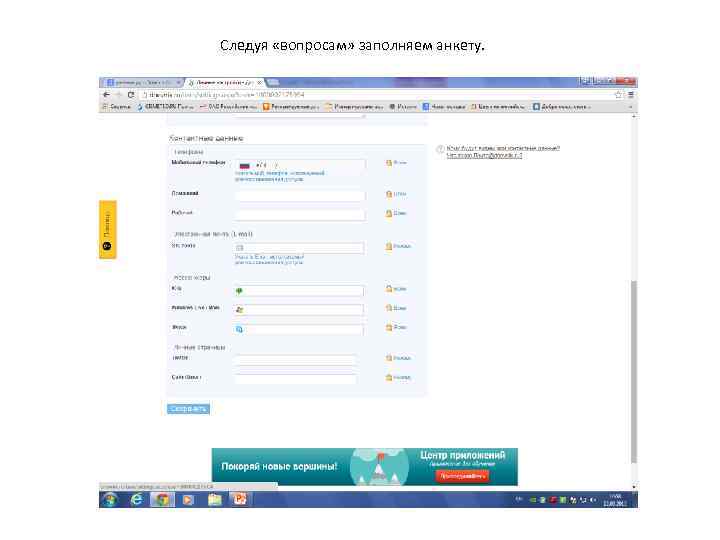The width and height of the screenshot is (720, 540).
Task: Click the blue Skype icon
Action: tap(239, 329)
